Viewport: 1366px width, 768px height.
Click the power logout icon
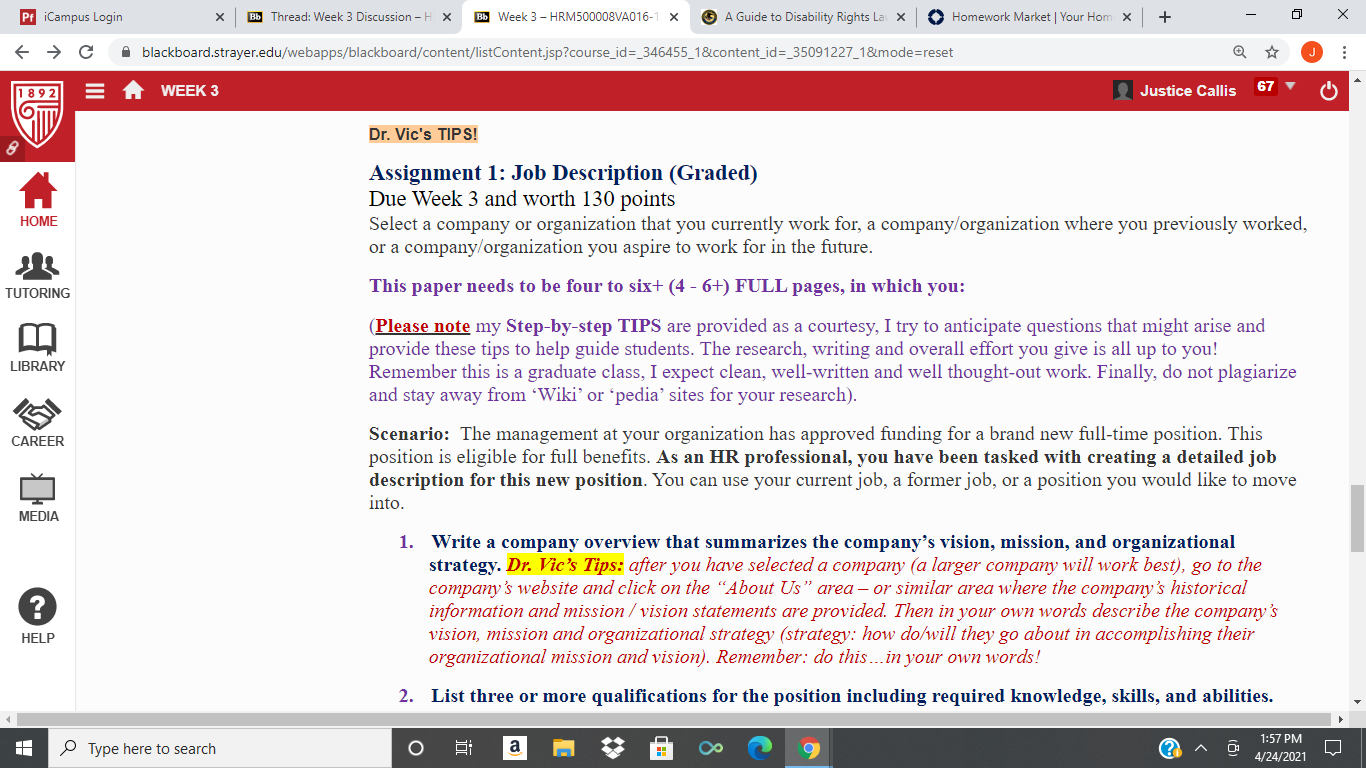coord(1329,91)
